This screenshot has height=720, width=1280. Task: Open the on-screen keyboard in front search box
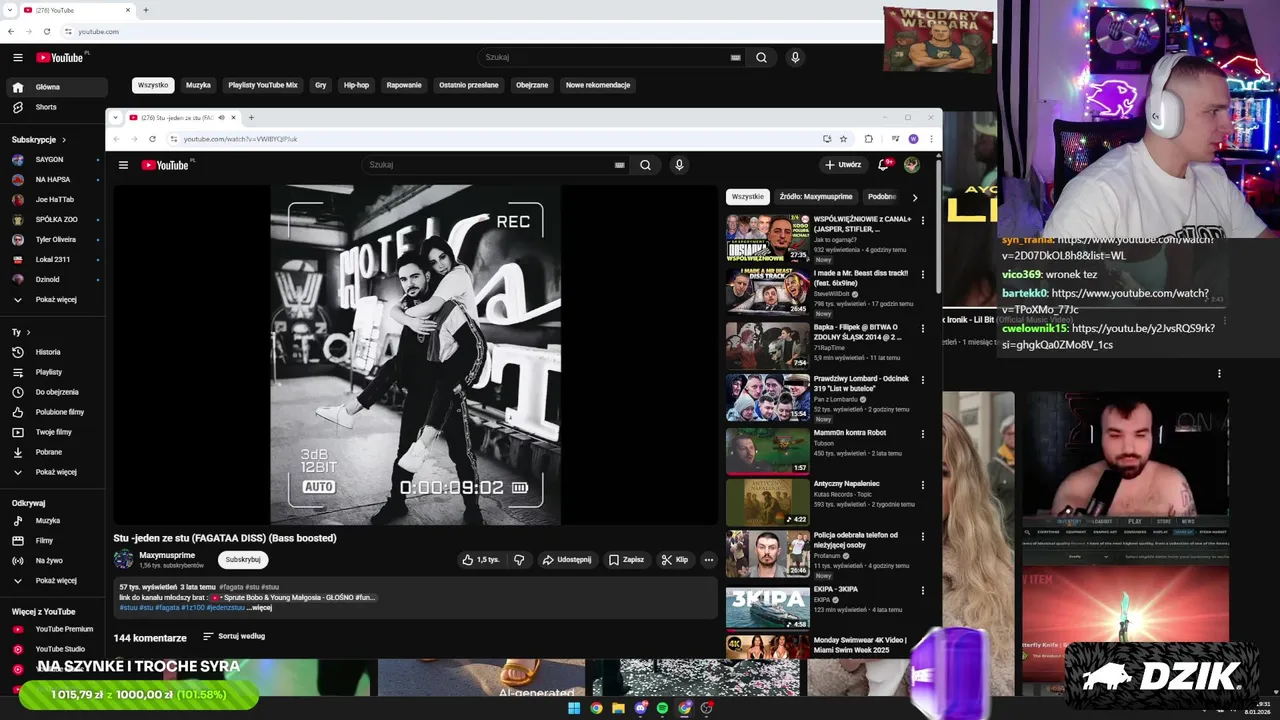click(619, 165)
